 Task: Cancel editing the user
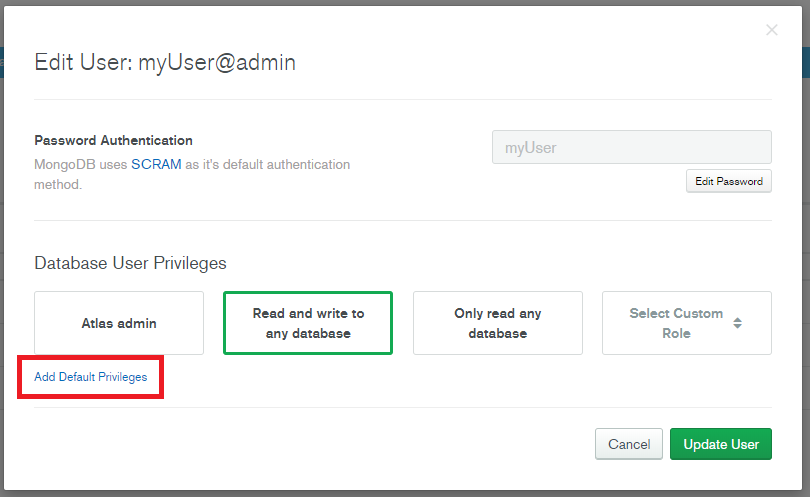click(x=629, y=444)
